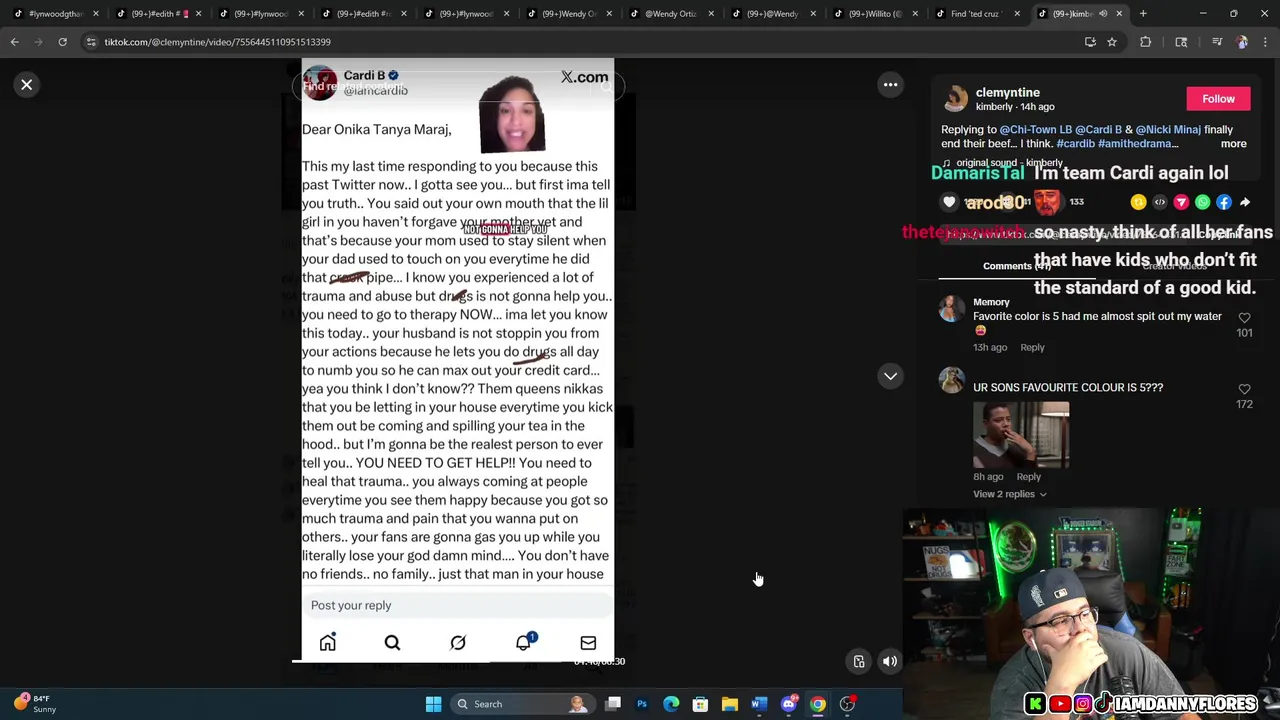Viewport: 1280px width, 720px height.
Task: Open a new browser tab
Action: (x=1143, y=14)
